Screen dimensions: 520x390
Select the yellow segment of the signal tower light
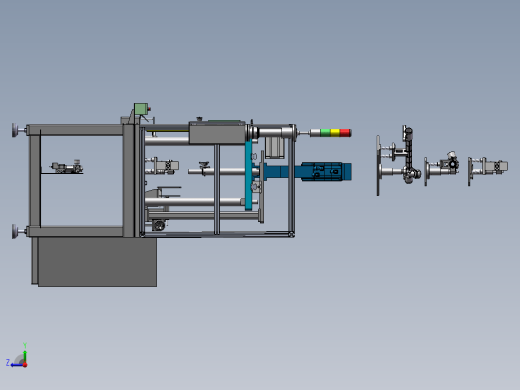(335, 133)
